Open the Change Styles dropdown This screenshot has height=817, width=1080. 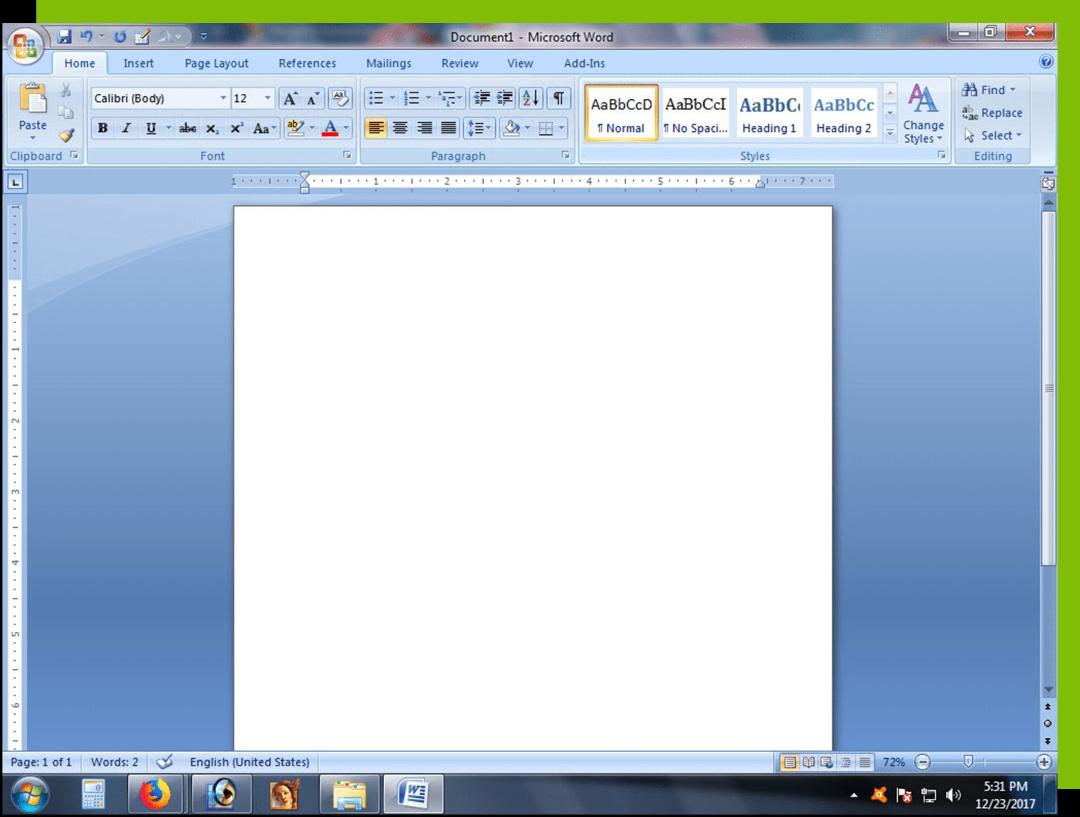pos(923,114)
